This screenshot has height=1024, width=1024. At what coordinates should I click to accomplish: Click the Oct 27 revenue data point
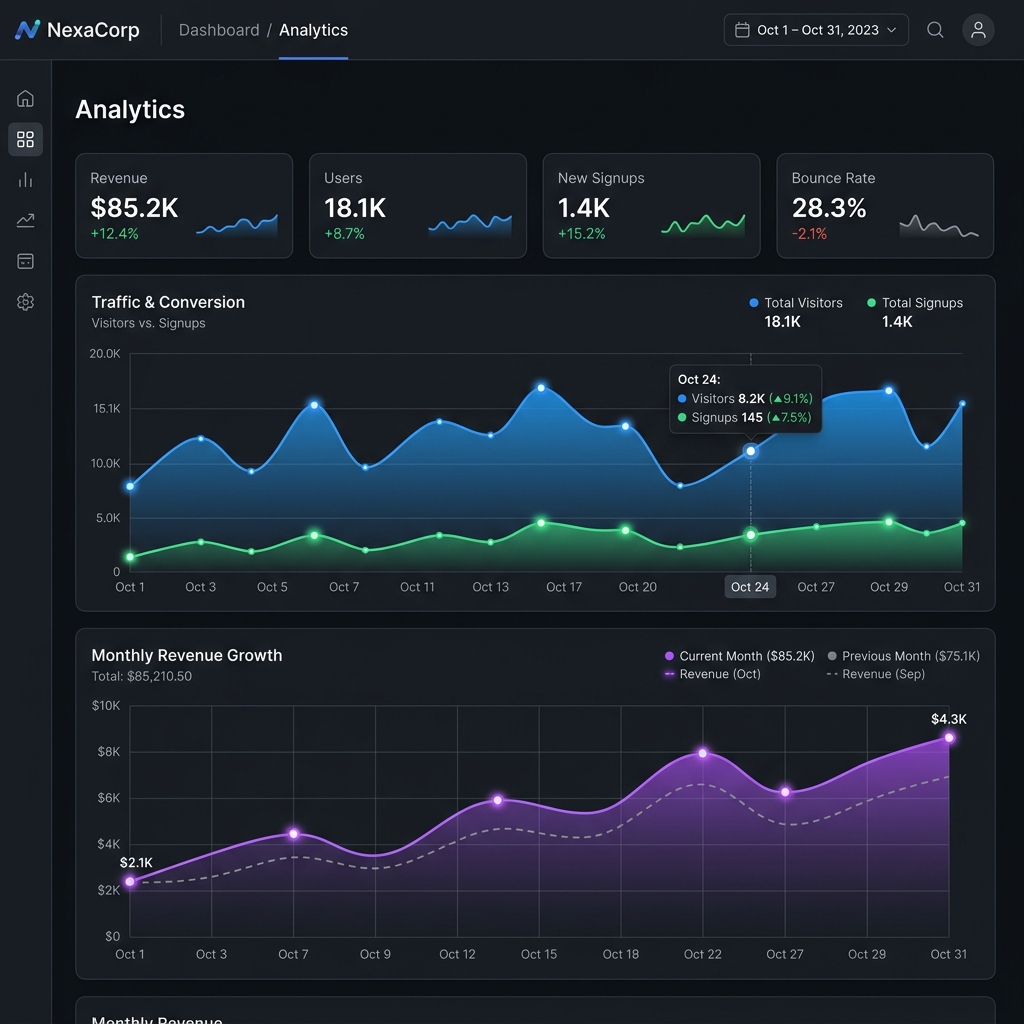pos(785,792)
